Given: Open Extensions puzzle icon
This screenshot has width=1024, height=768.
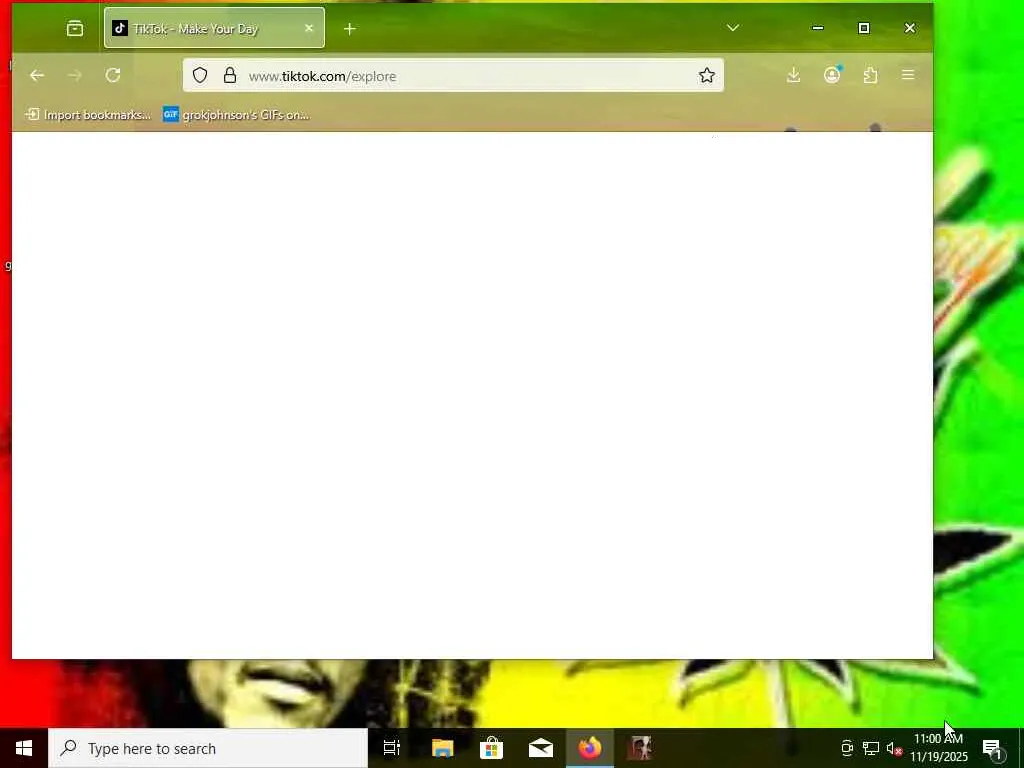Looking at the screenshot, I should point(870,75).
